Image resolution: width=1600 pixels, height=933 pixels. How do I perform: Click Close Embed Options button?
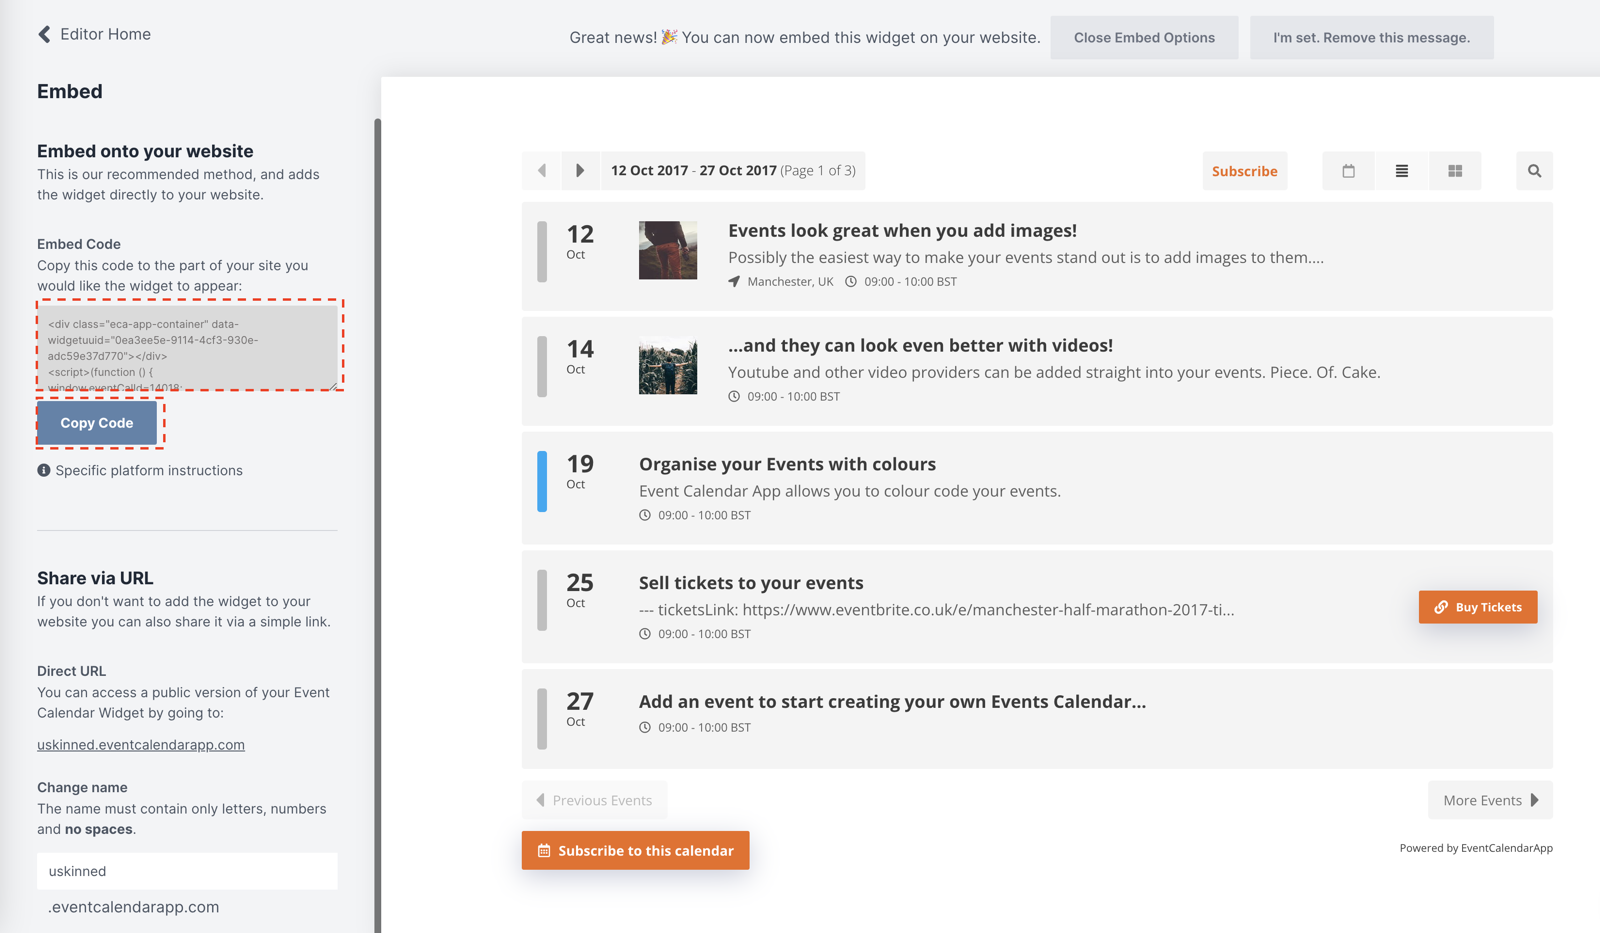coord(1144,38)
